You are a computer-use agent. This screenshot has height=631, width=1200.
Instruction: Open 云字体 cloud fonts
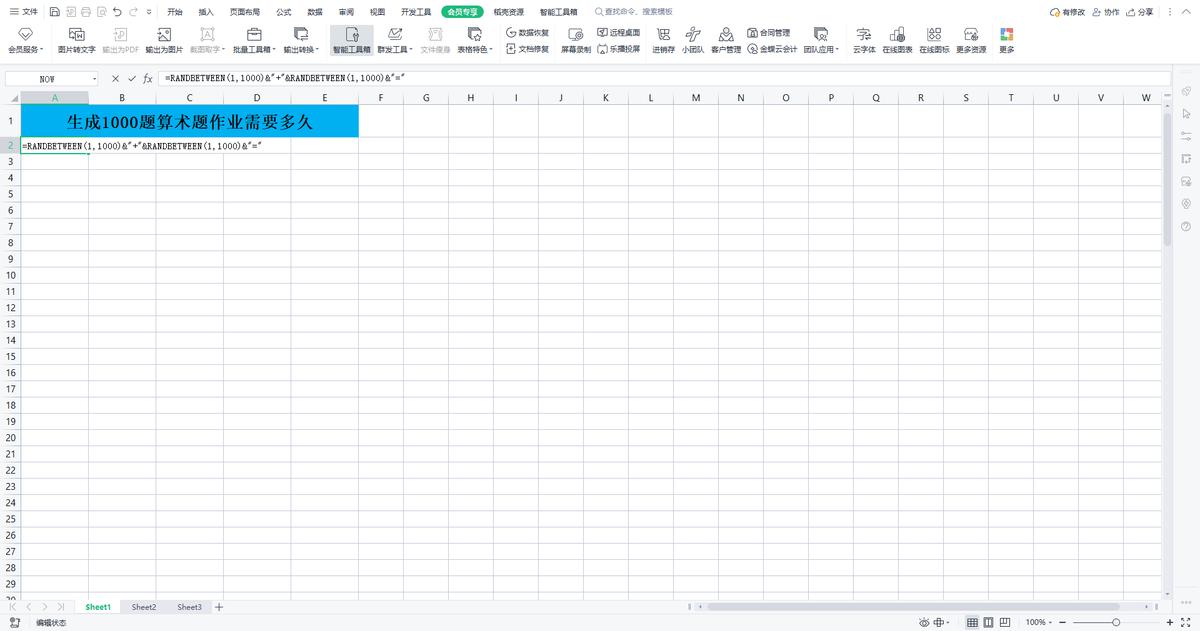pos(864,40)
